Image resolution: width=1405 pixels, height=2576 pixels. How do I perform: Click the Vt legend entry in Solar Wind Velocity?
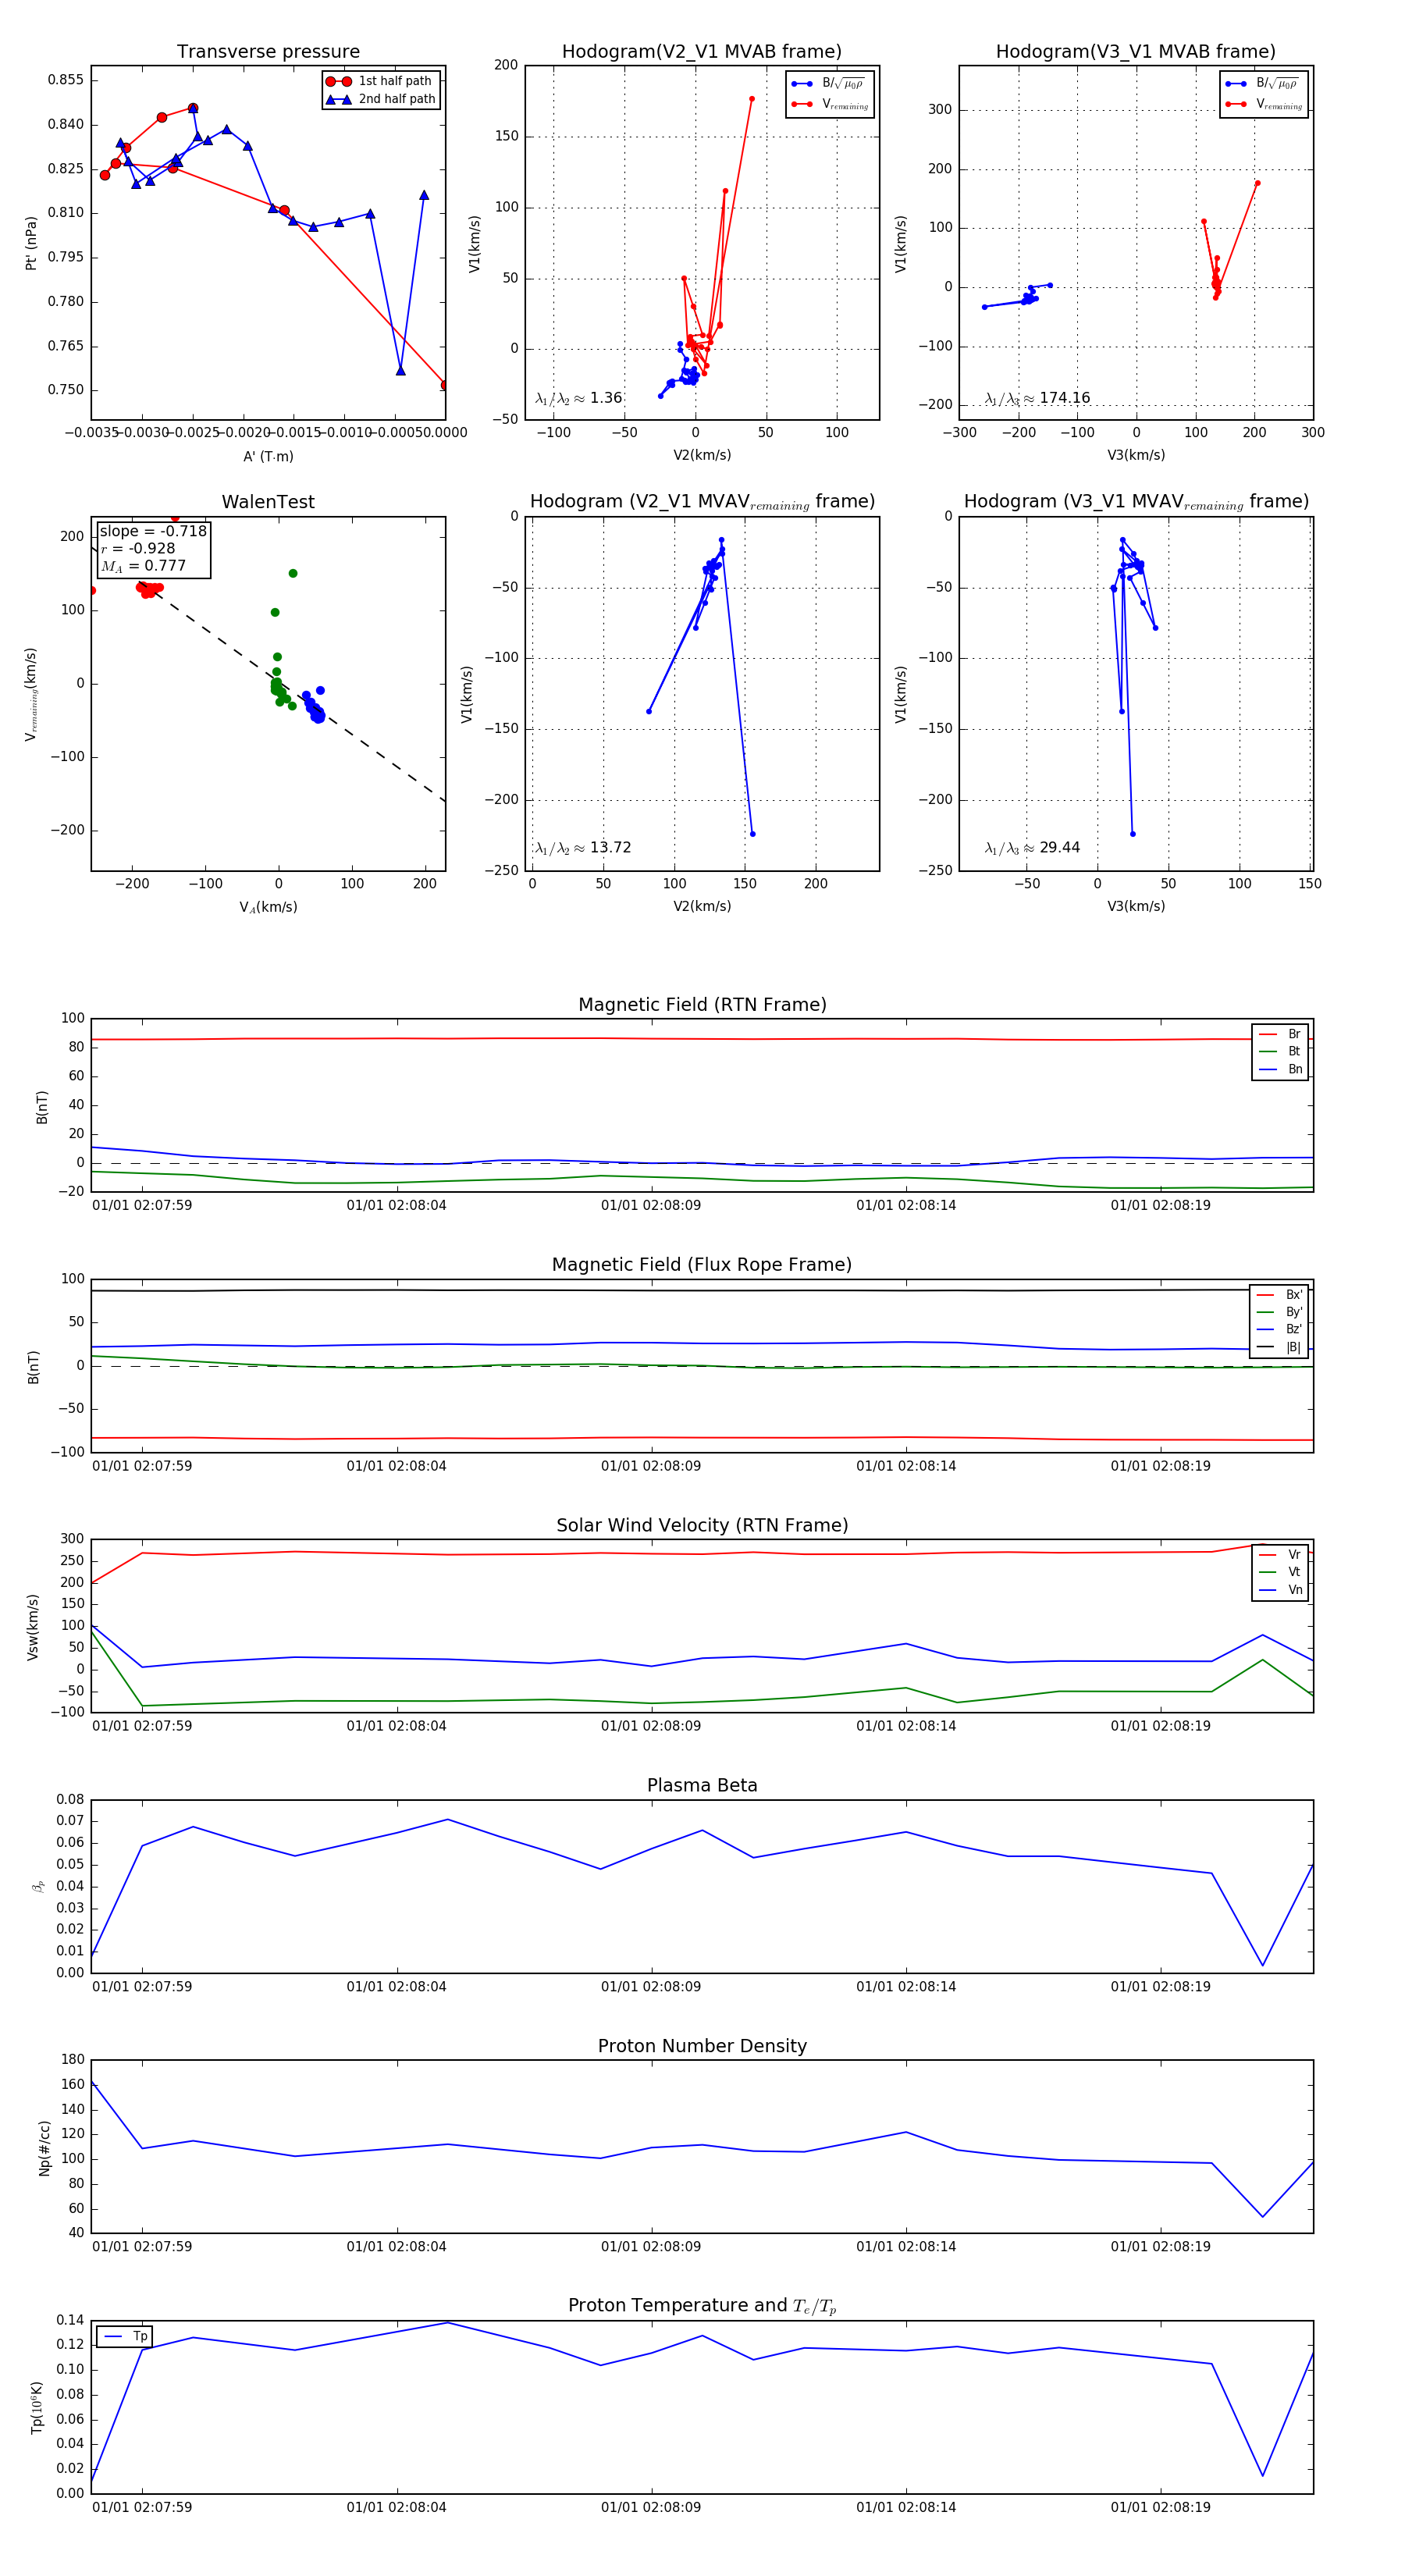point(1280,1572)
